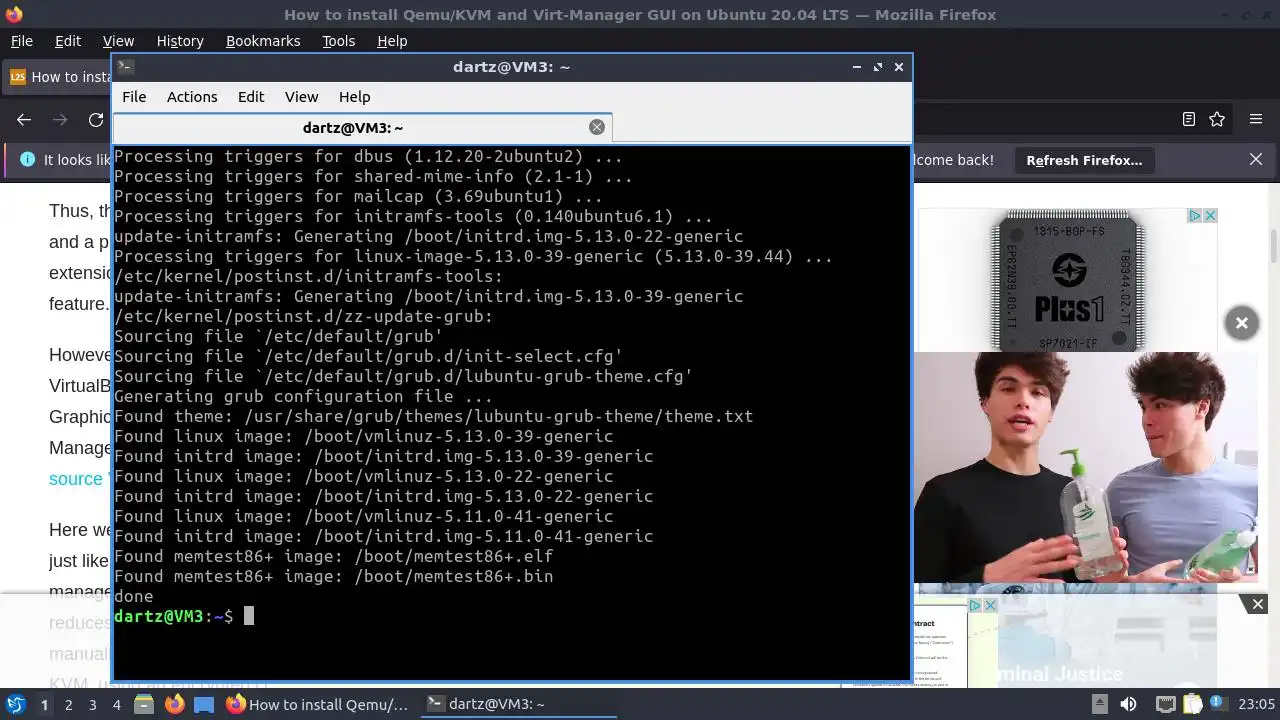Image resolution: width=1280 pixels, height=720 pixels.
Task: Go forward in Firefox
Action: coord(60,120)
